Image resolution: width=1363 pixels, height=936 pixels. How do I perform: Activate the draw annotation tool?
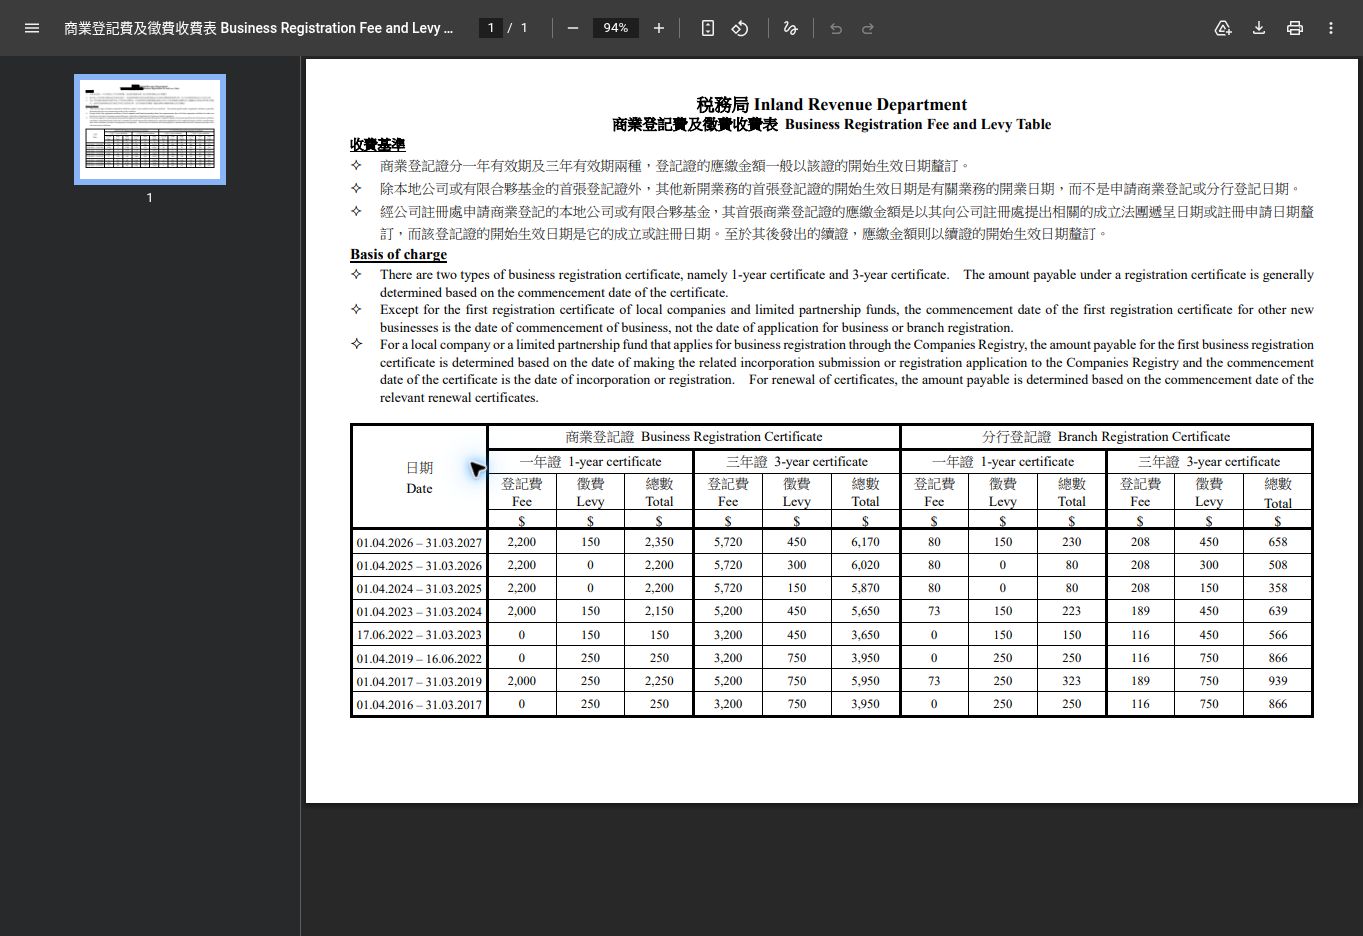[x=790, y=28]
